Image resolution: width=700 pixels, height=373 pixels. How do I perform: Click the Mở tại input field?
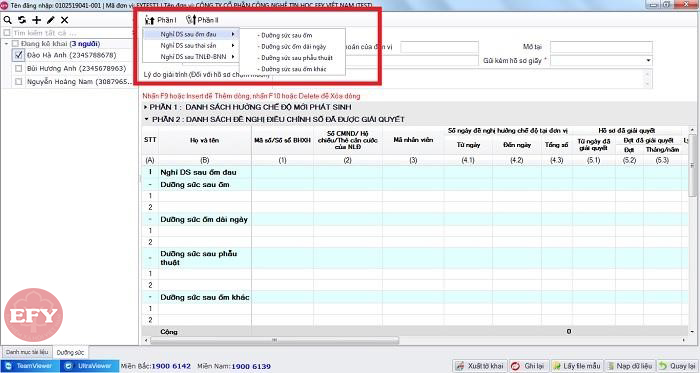click(x=601, y=47)
